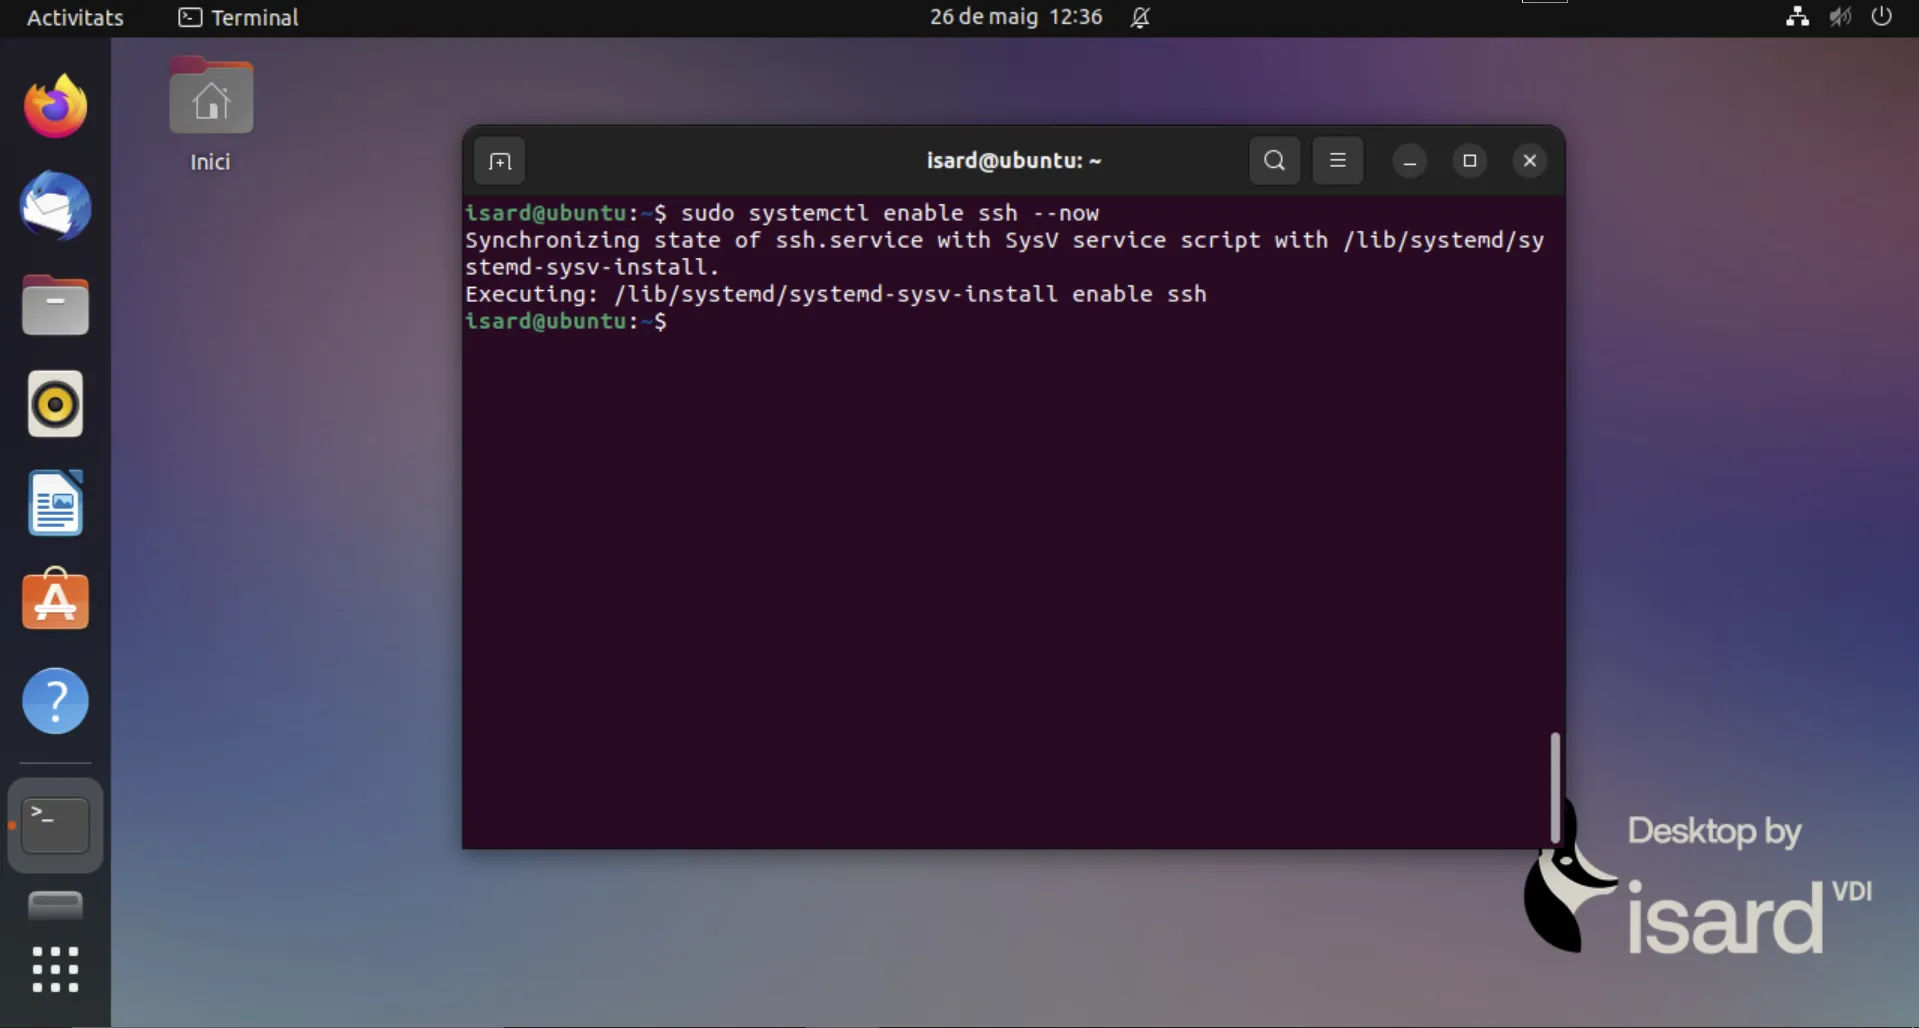Click the terminal scrollbar
This screenshot has width=1919, height=1028.
coord(1555,787)
